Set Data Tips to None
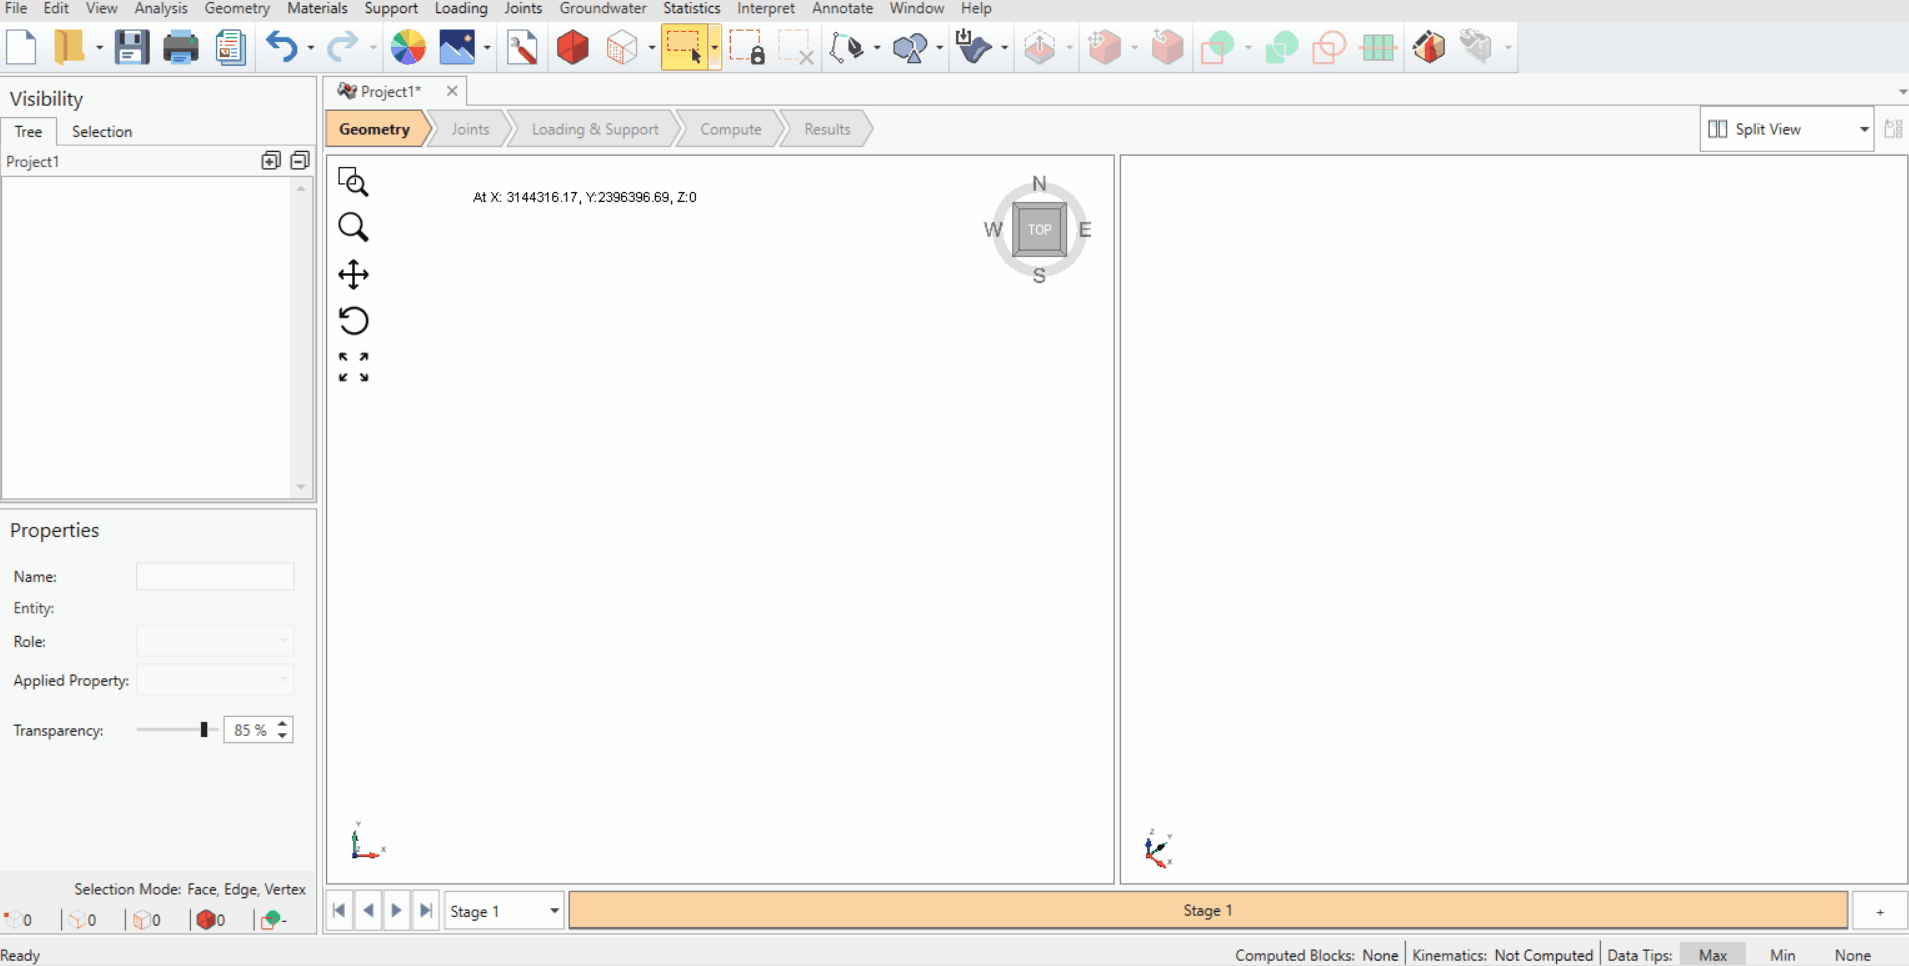1909x966 pixels. (1852, 955)
